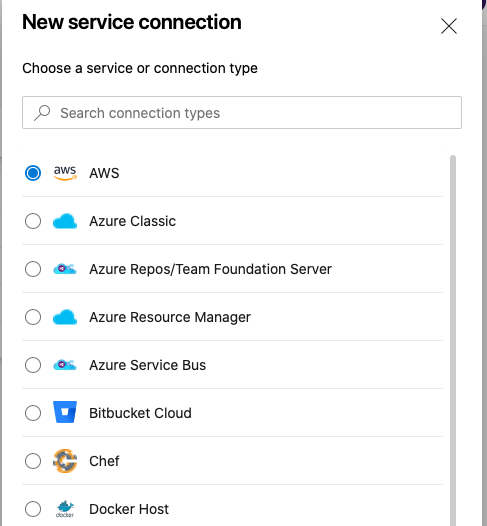Click the 'Azure Classic' label text
This screenshot has width=487, height=526.
[132, 221]
